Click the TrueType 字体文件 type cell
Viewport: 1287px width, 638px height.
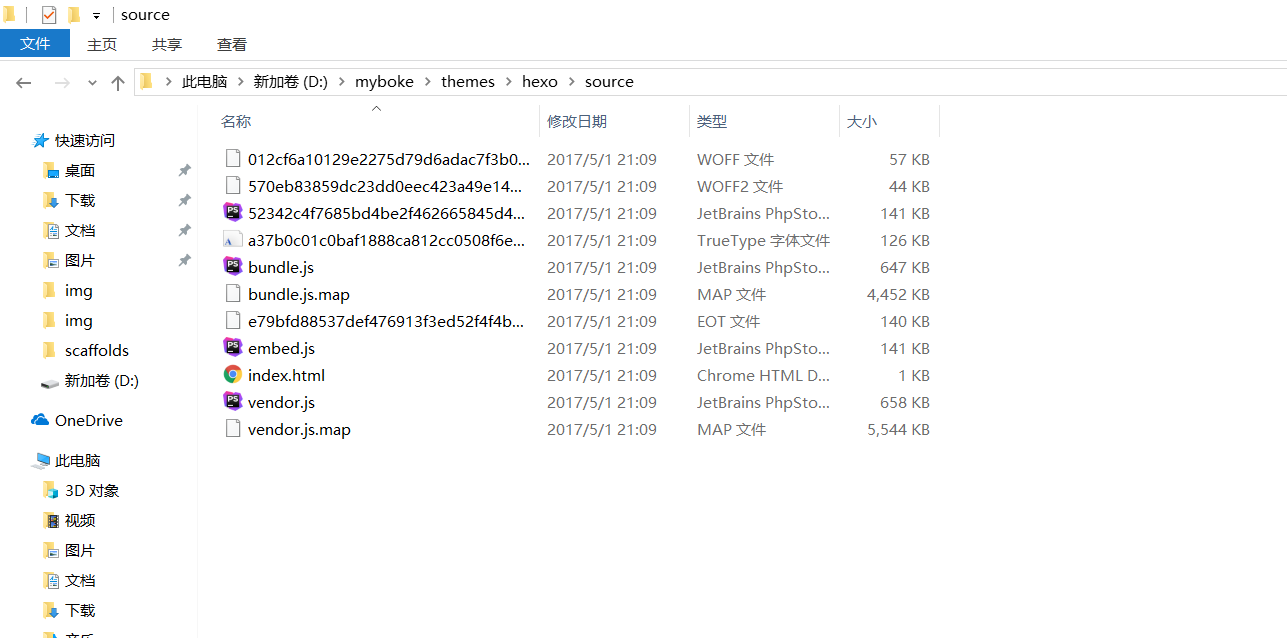763,240
